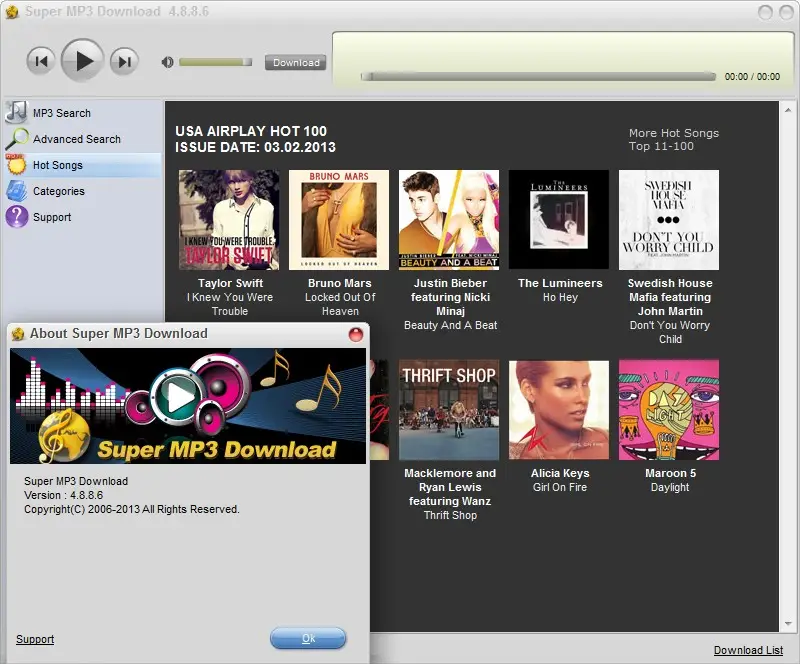Viewport: 800px width, 664px height.
Task: Open the Download List link
Action: point(748,650)
